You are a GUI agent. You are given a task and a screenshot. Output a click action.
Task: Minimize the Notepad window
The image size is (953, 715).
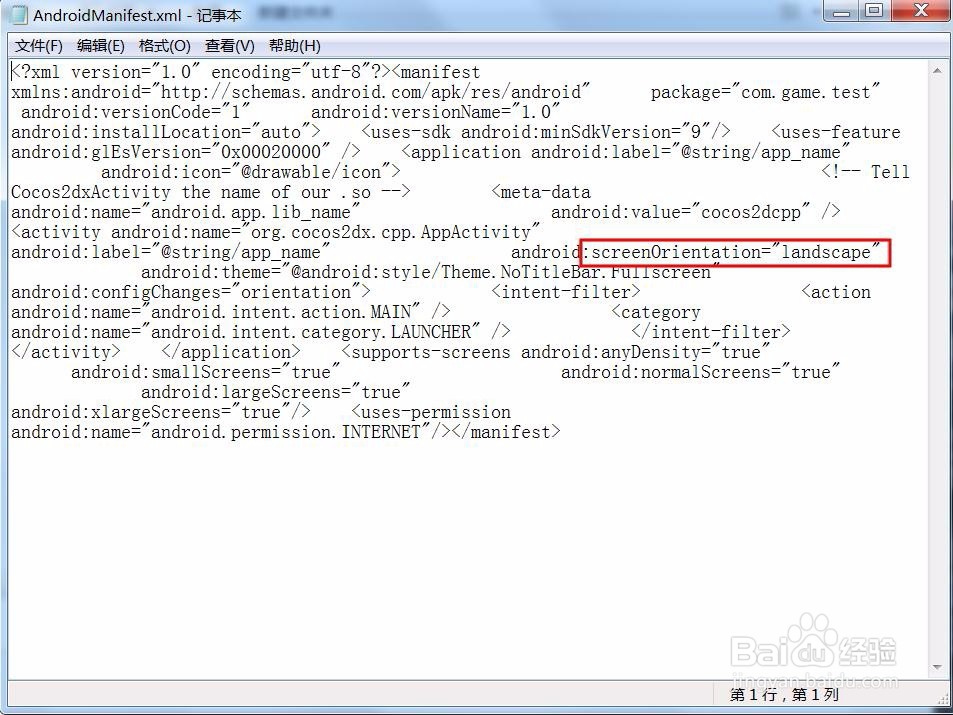[x=842, y=12]
